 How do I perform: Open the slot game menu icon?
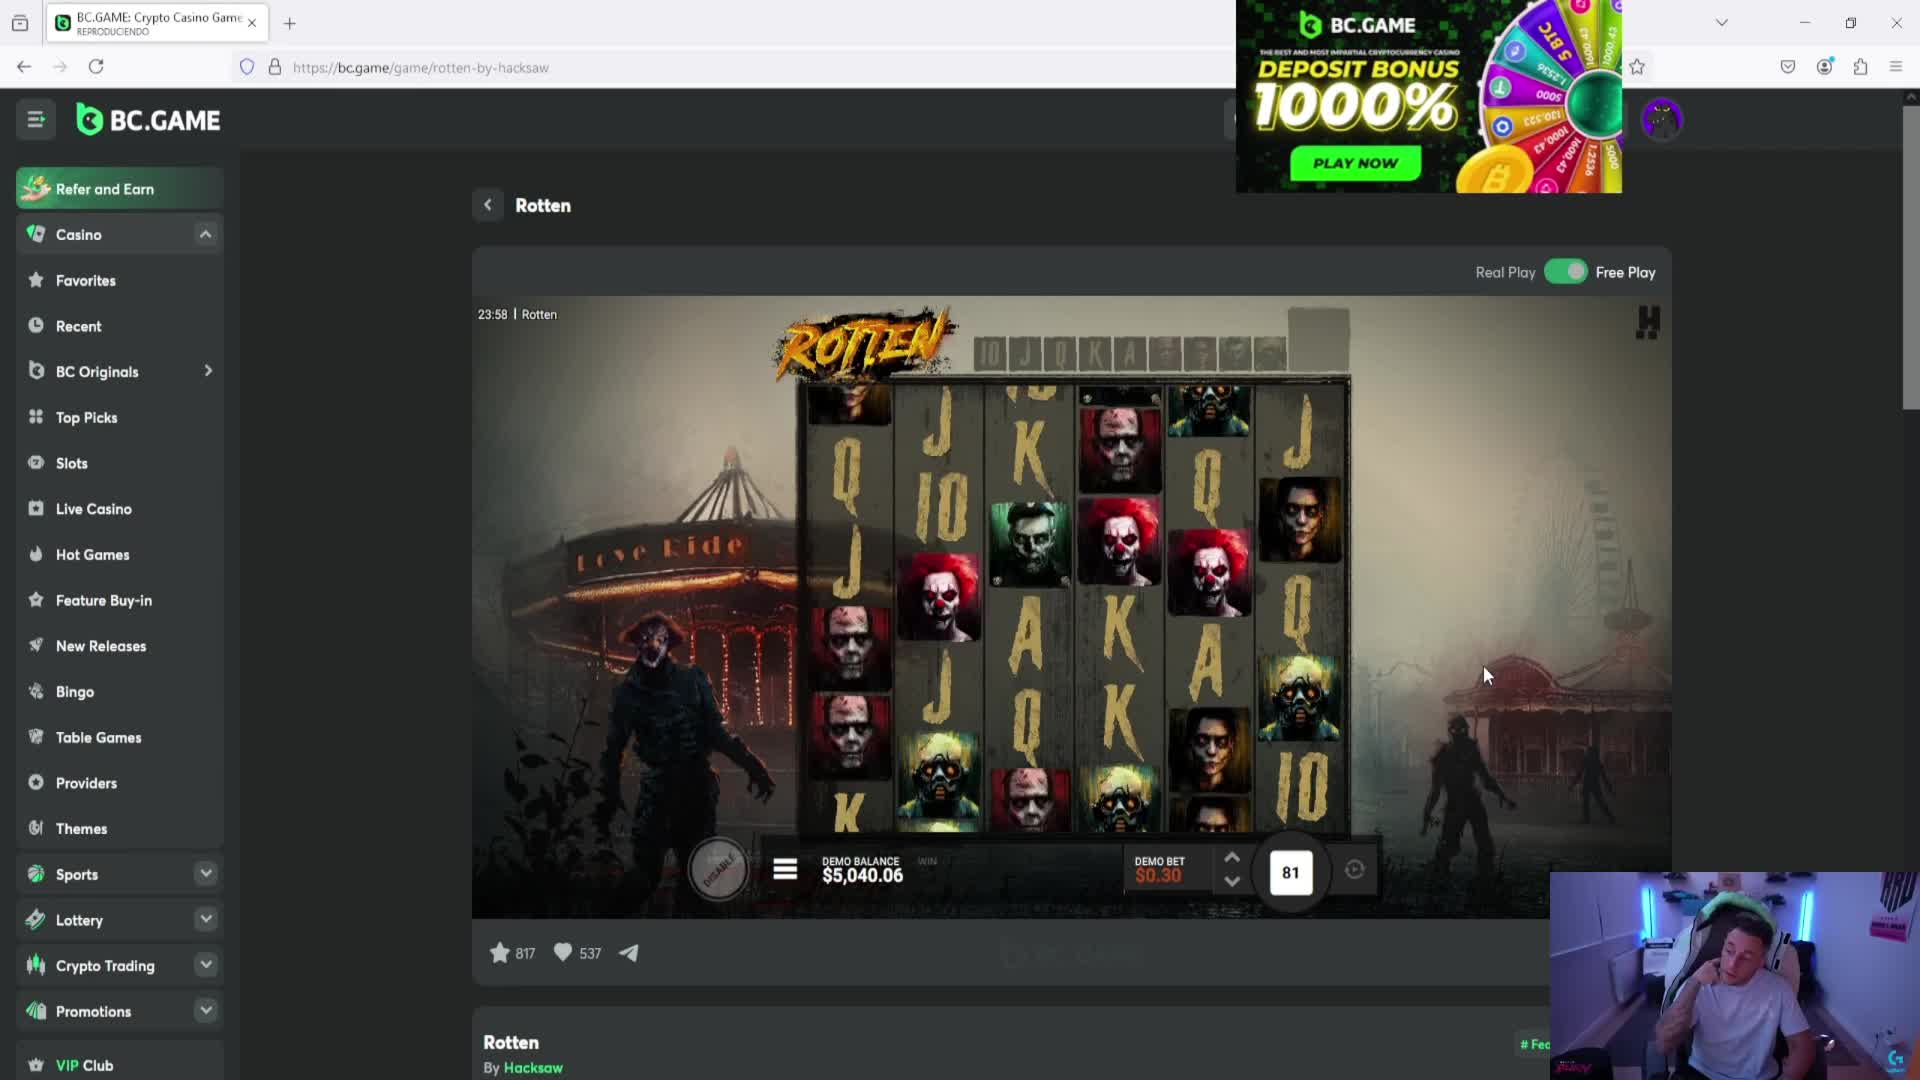pyautogui.click(x=785, y=870)
